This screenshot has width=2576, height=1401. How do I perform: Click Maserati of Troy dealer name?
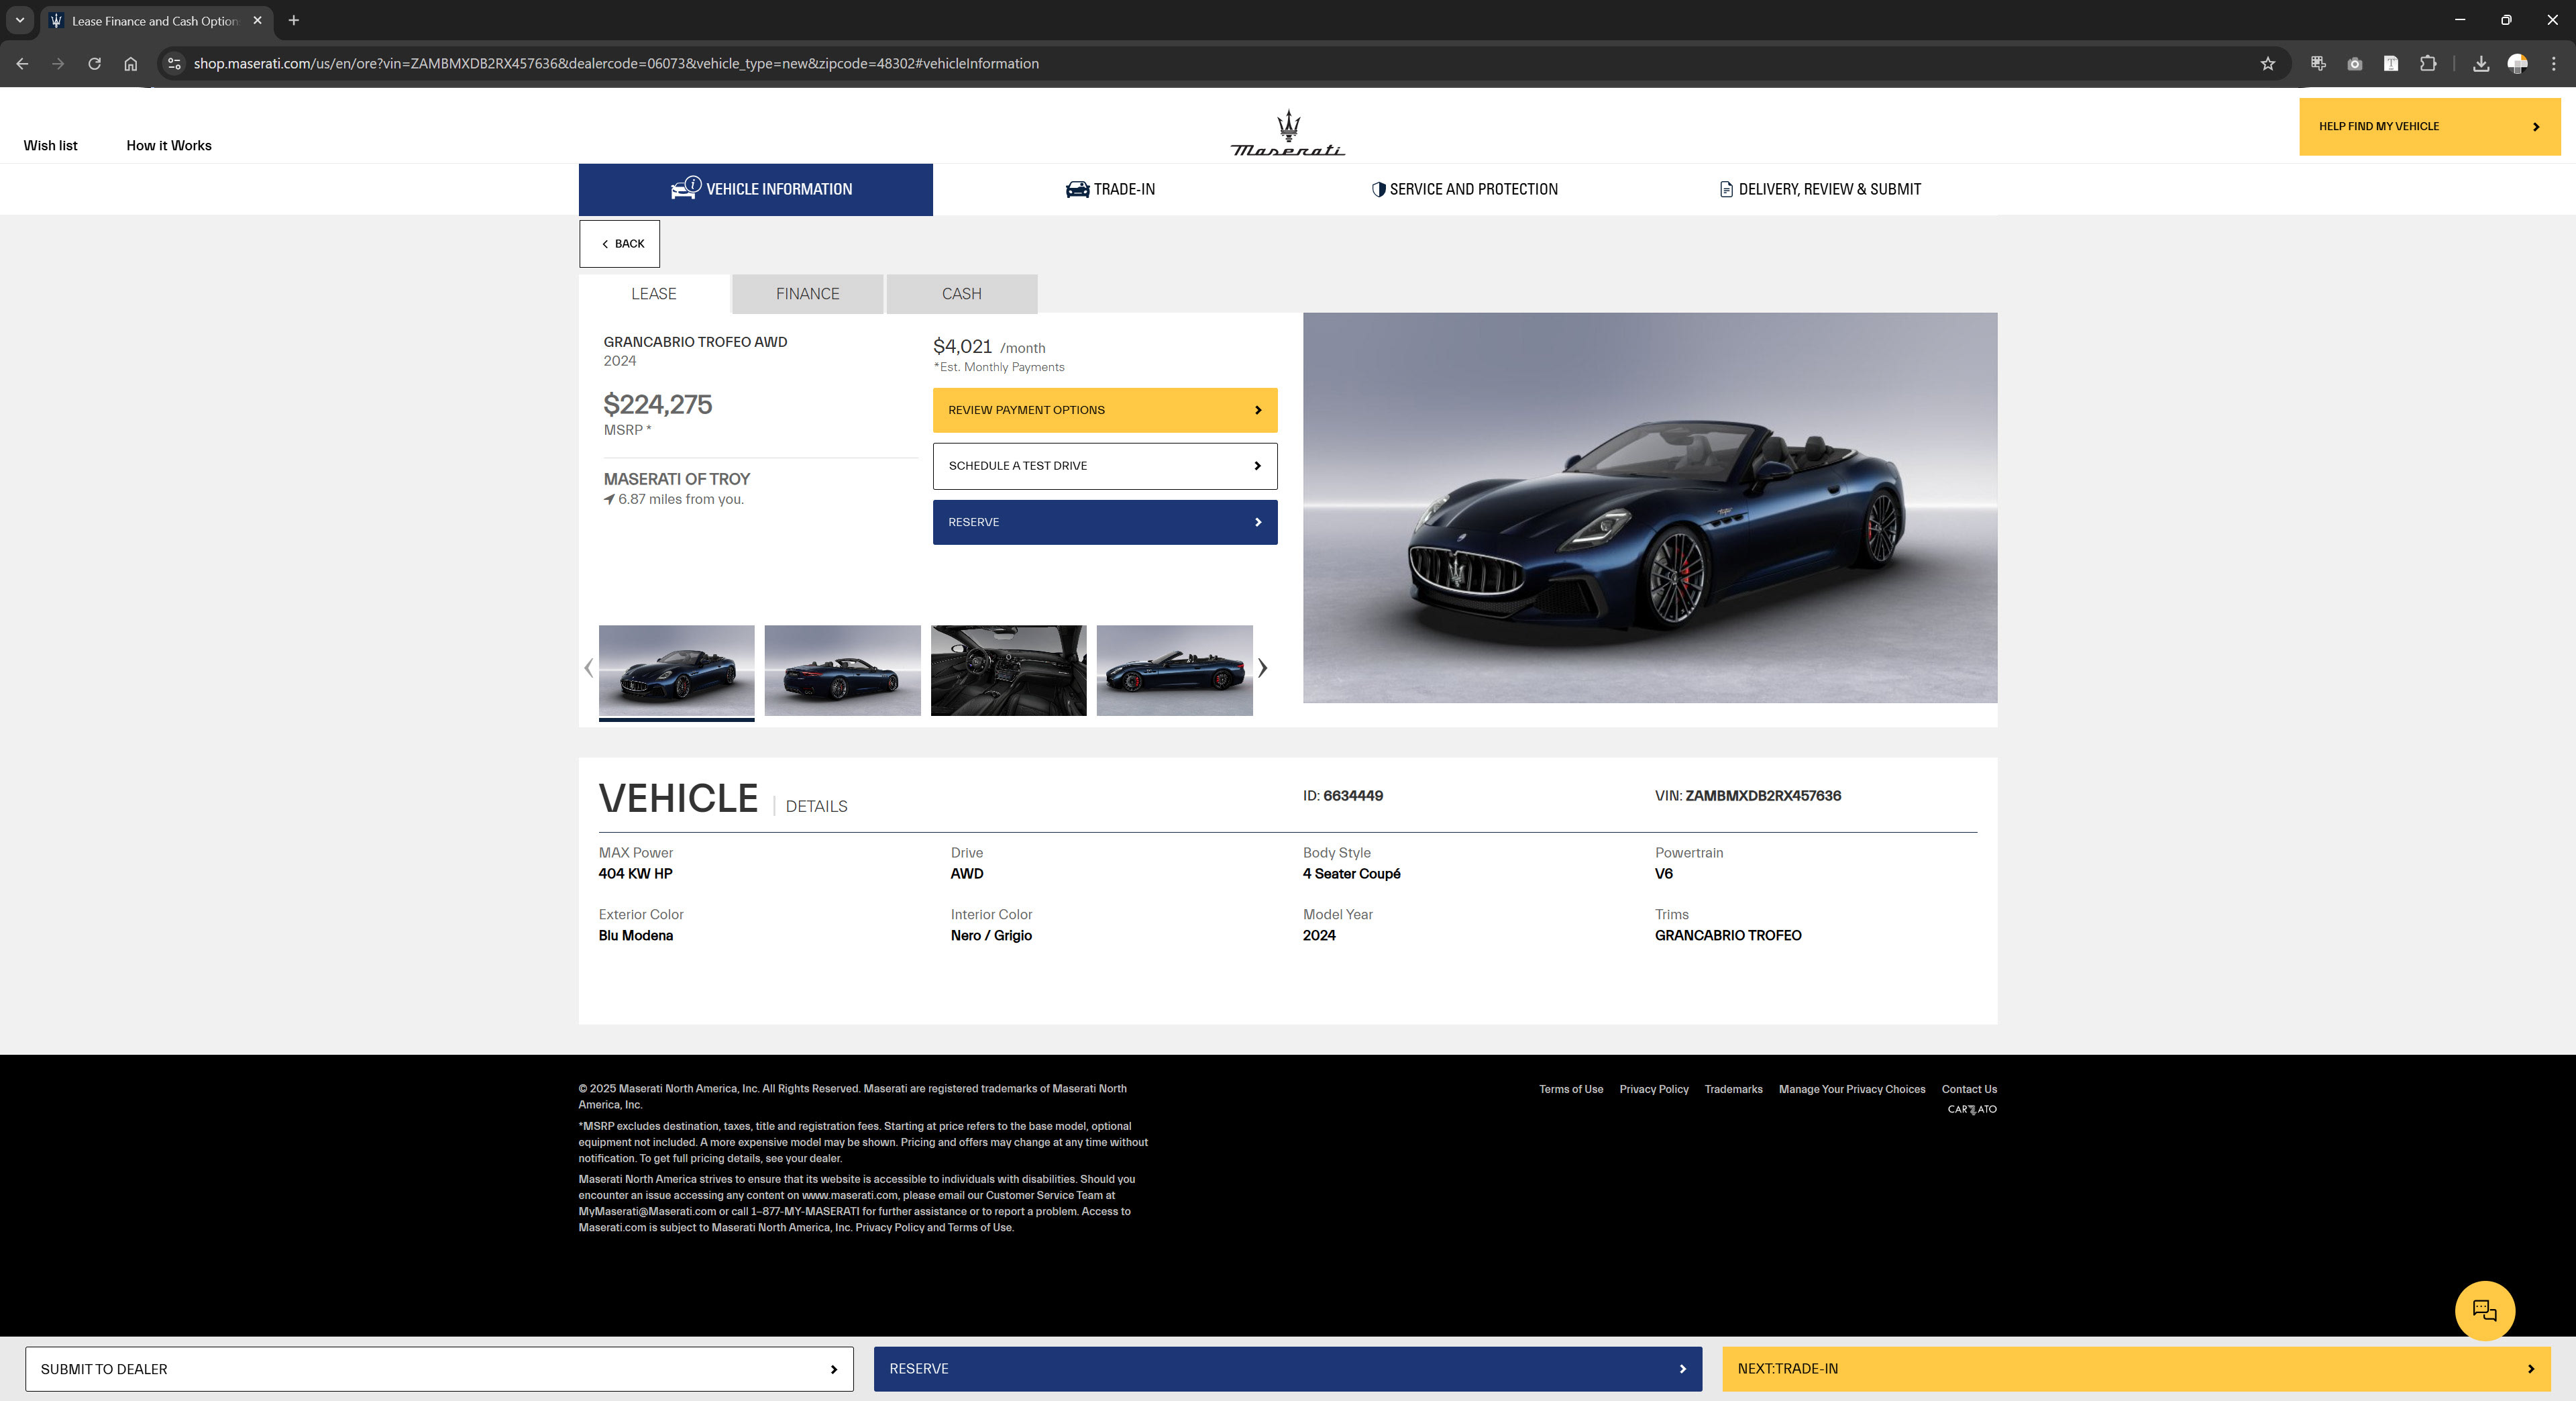click(677, 479)
